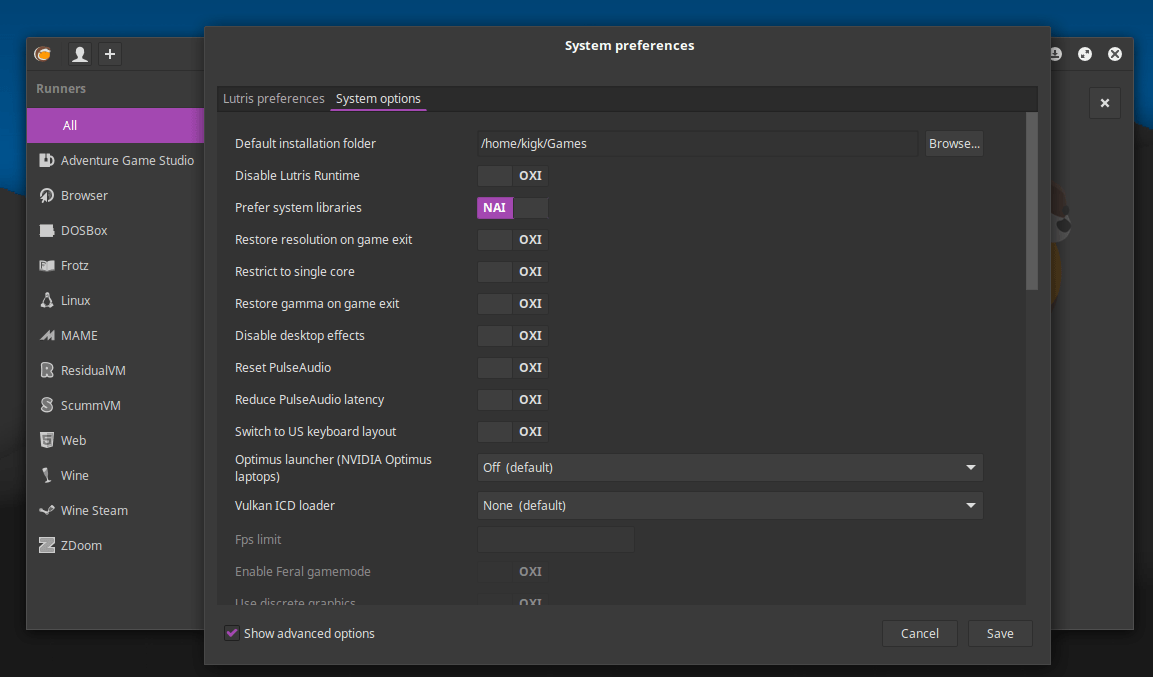Open the Optimus launcher dropdown

[730, 468]
